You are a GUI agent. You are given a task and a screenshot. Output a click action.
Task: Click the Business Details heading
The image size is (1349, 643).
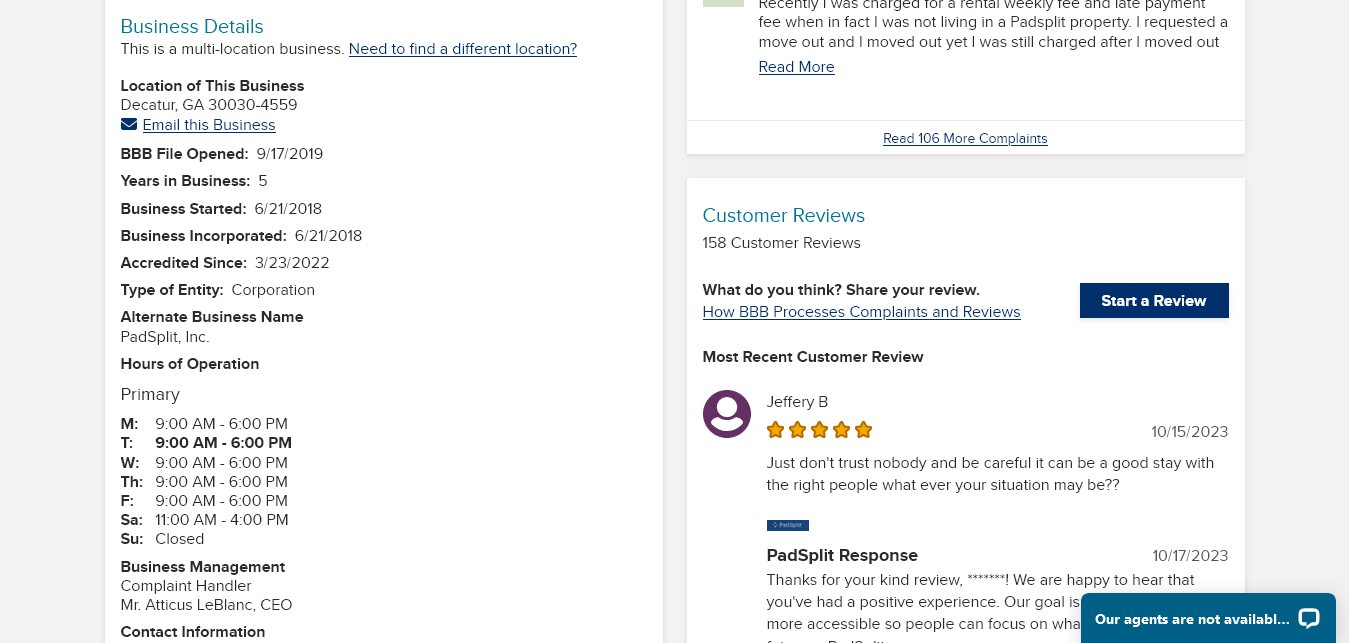192,27
